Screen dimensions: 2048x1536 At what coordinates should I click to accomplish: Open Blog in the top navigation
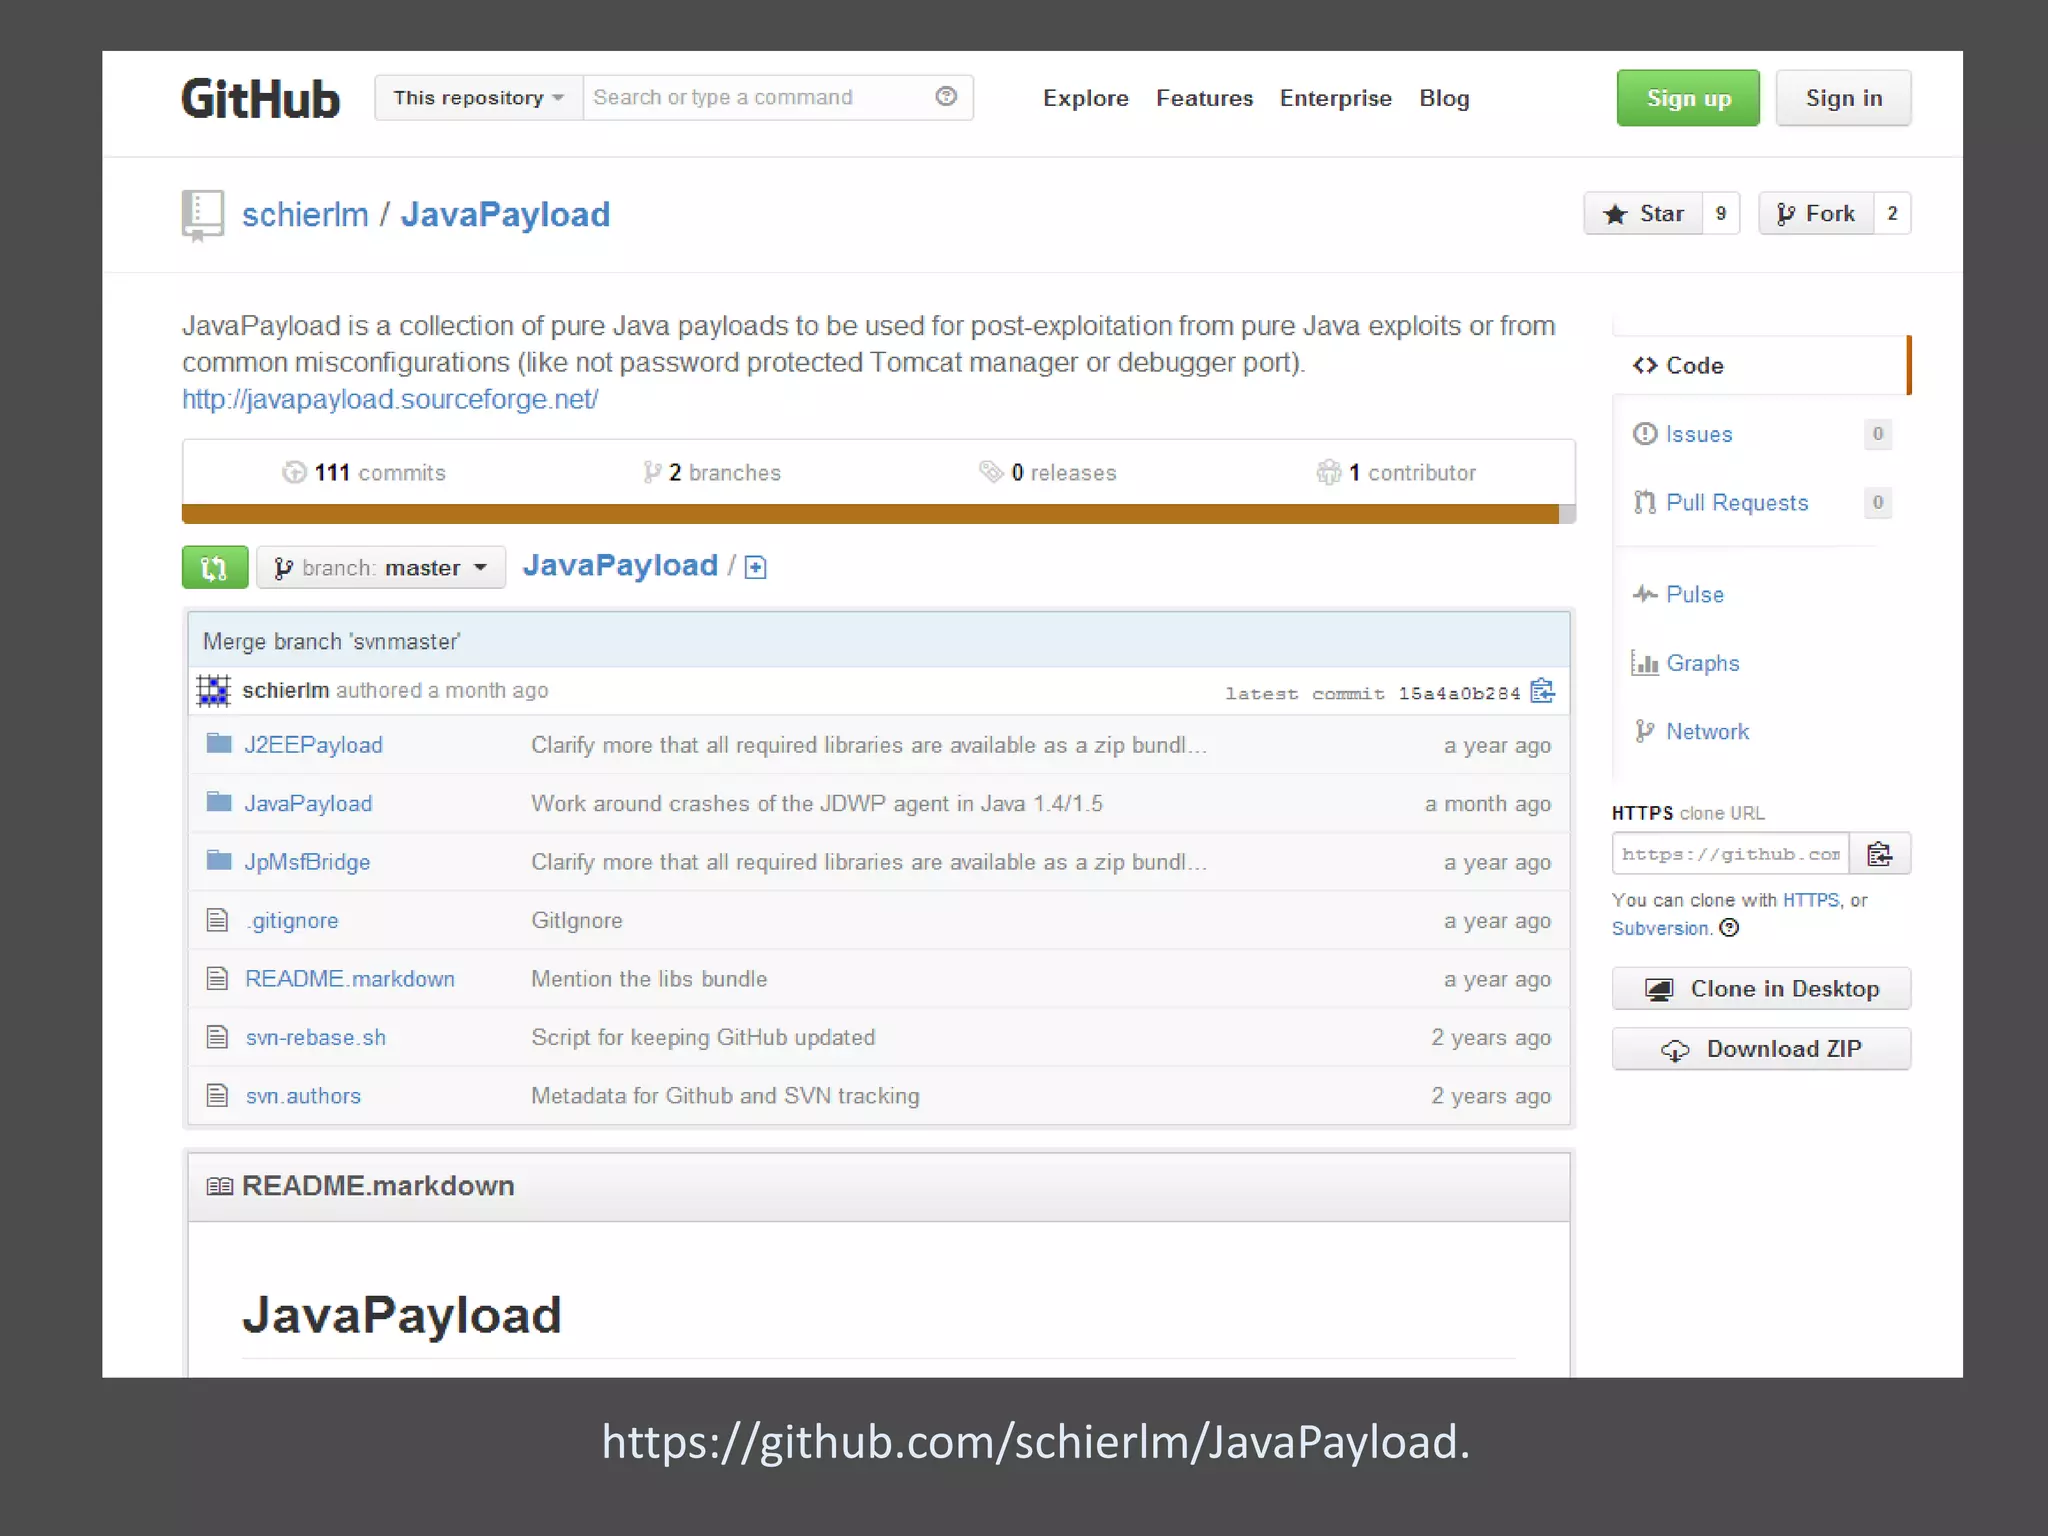click(1444, 98)
